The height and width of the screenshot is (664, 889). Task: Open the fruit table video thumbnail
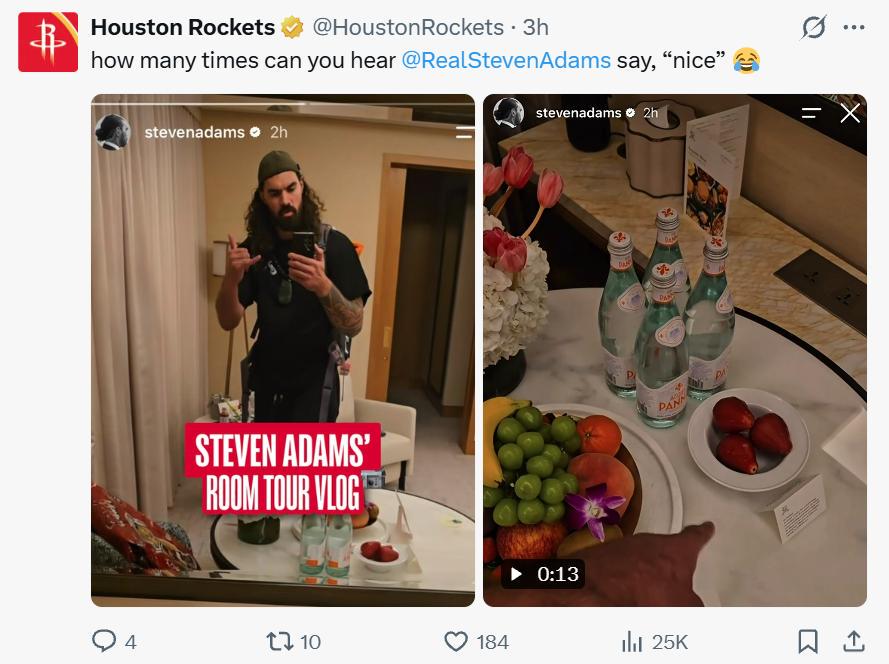coord(675,350)
